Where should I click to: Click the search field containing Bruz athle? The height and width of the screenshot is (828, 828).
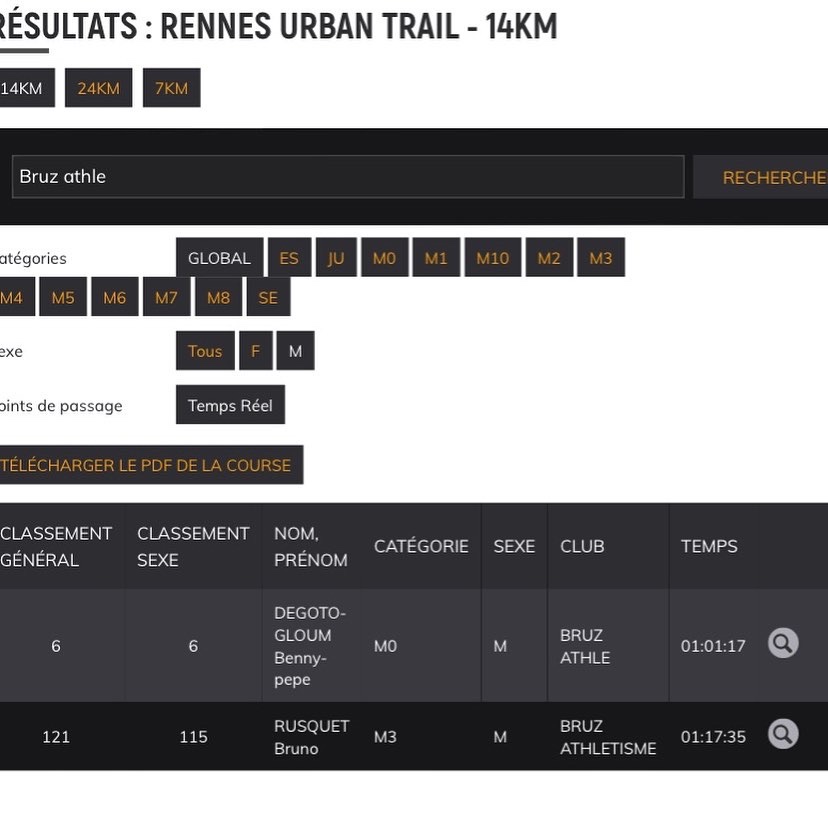click(x=347, y=177)
